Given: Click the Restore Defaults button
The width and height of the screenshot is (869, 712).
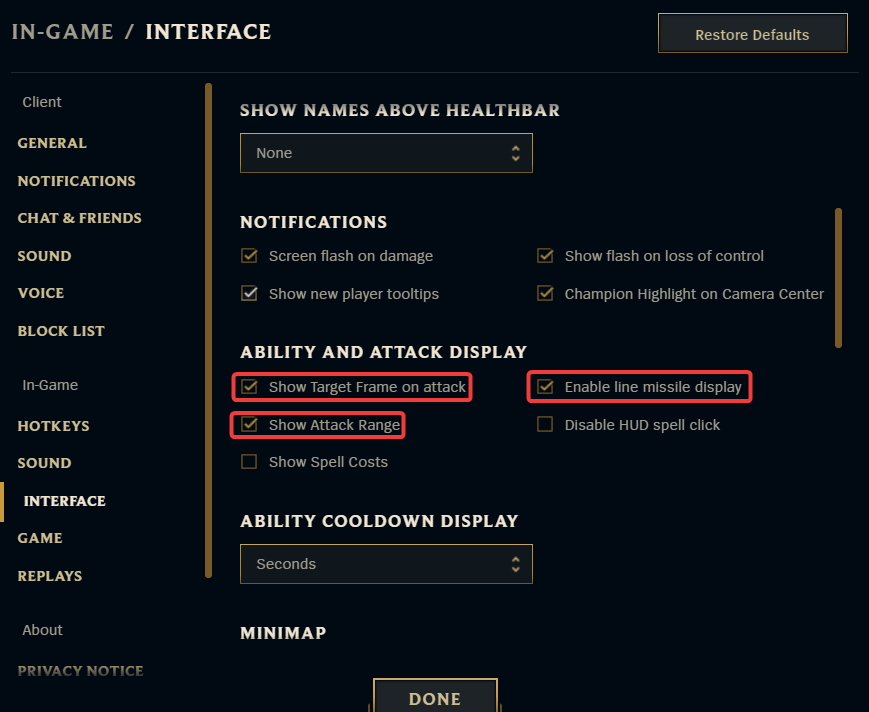Looking at the screenshot, I should tap(752, 35).
